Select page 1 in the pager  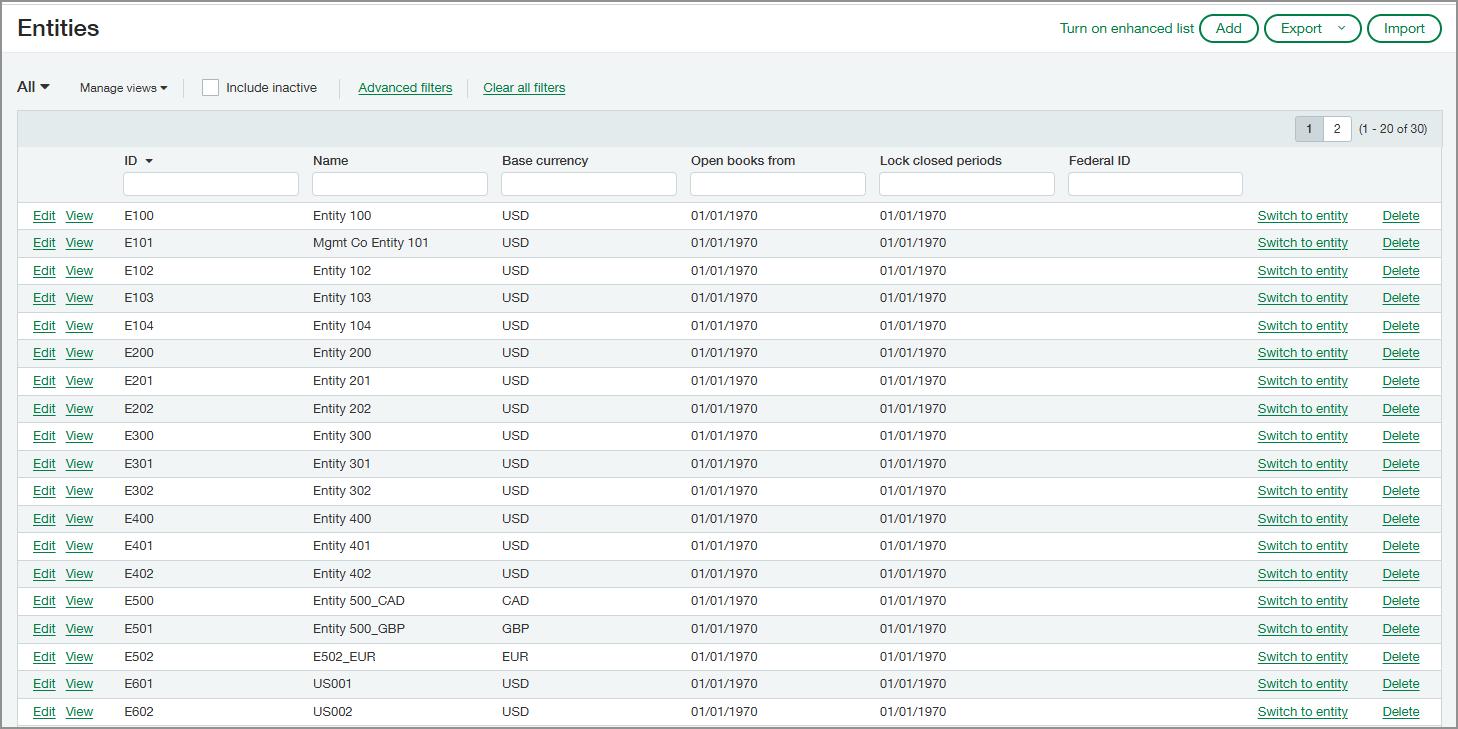click(x=1309, y=128)
